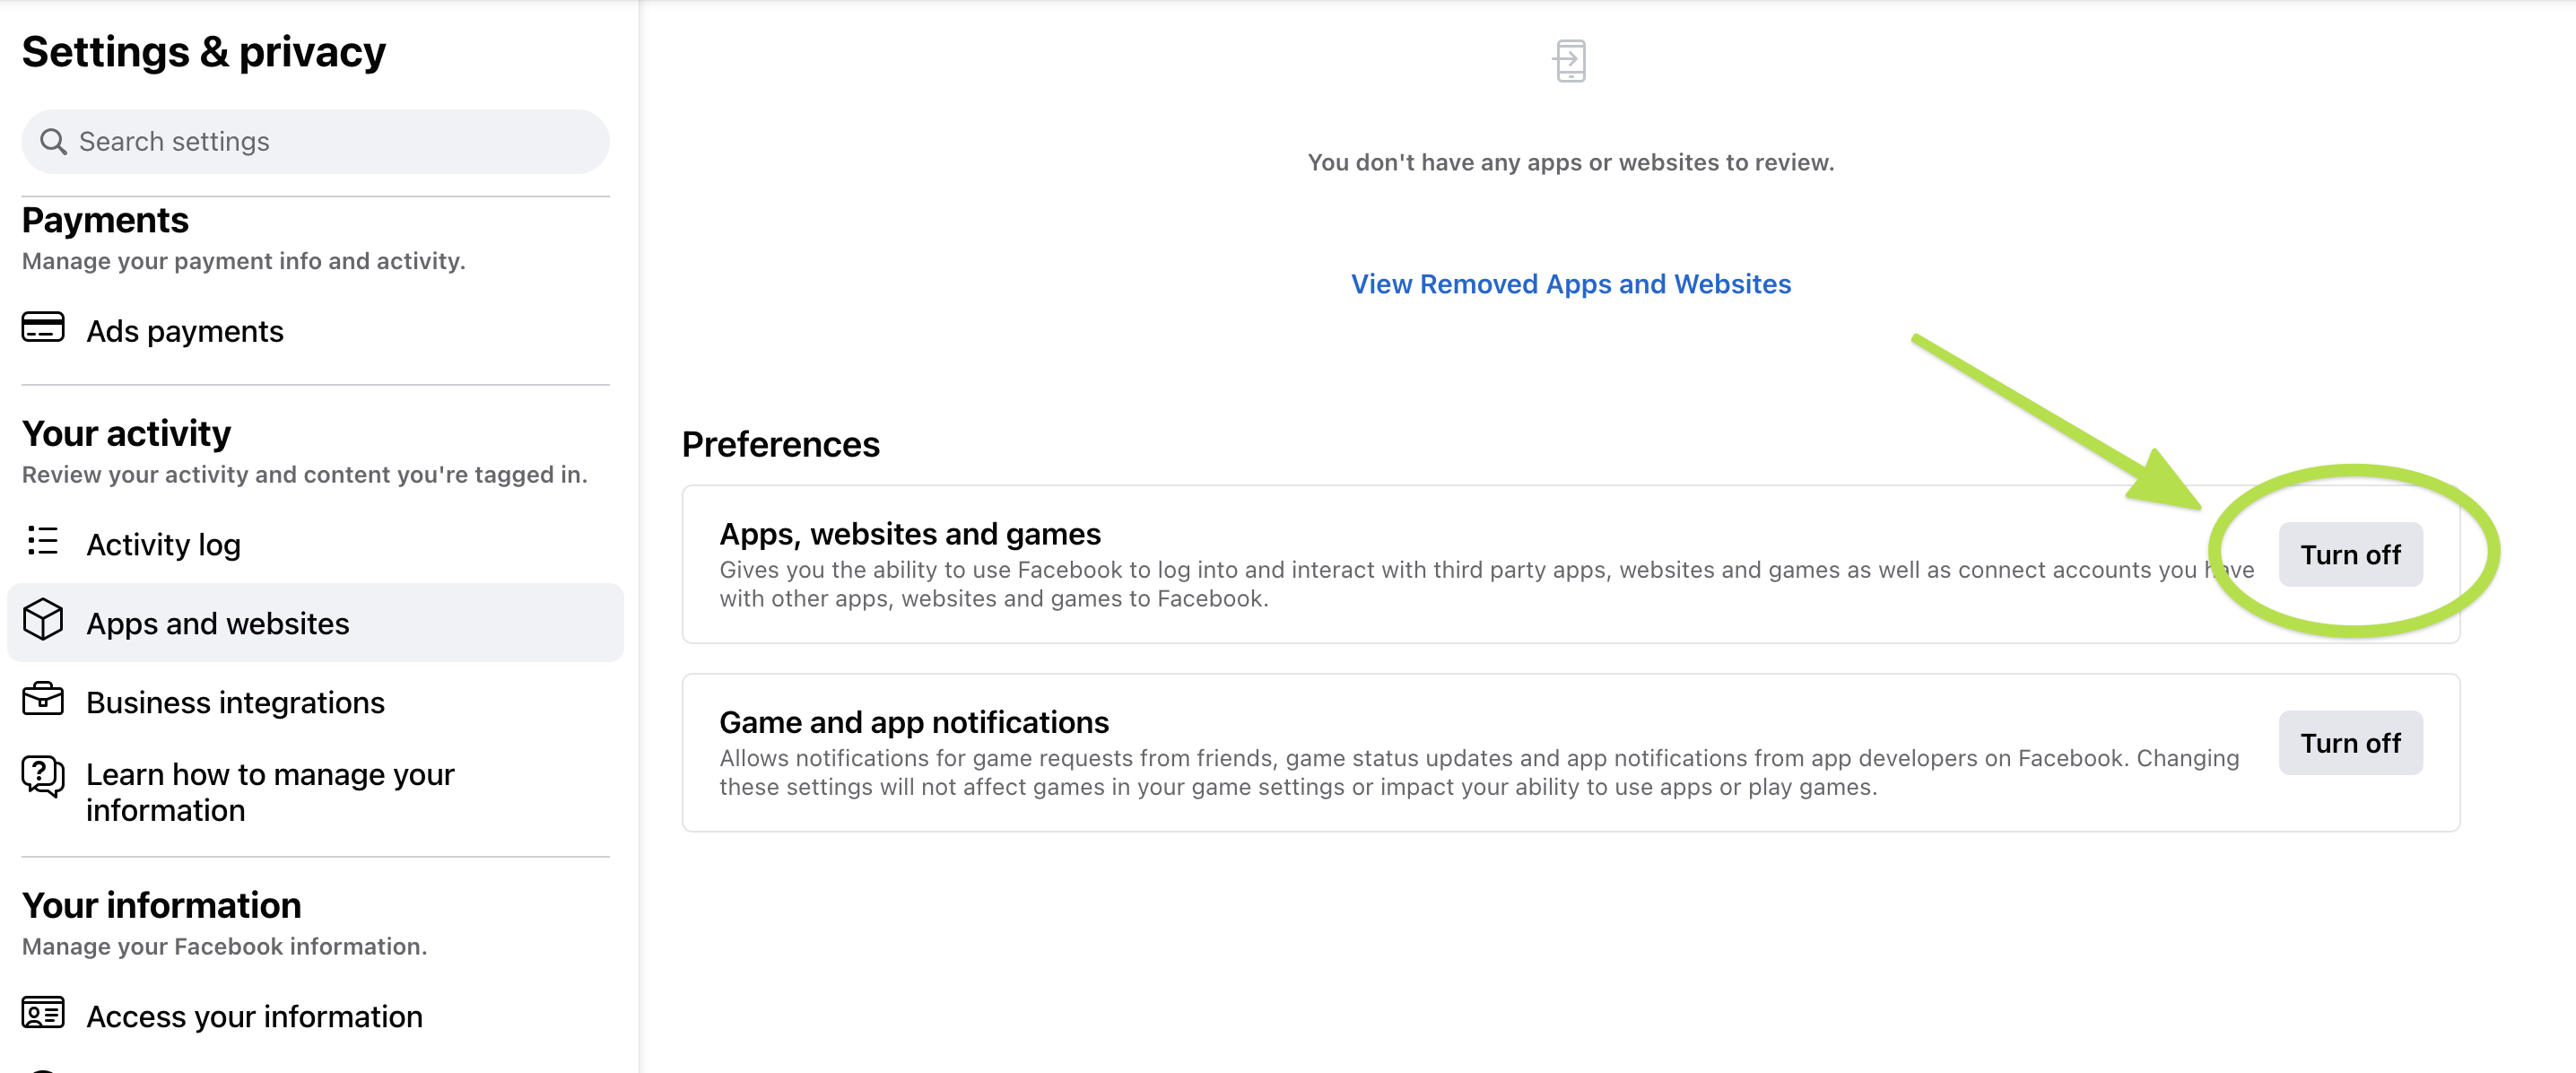Open Business integrations page
Viewport: 2576px width, 1073px height.
tap(235, 703)
